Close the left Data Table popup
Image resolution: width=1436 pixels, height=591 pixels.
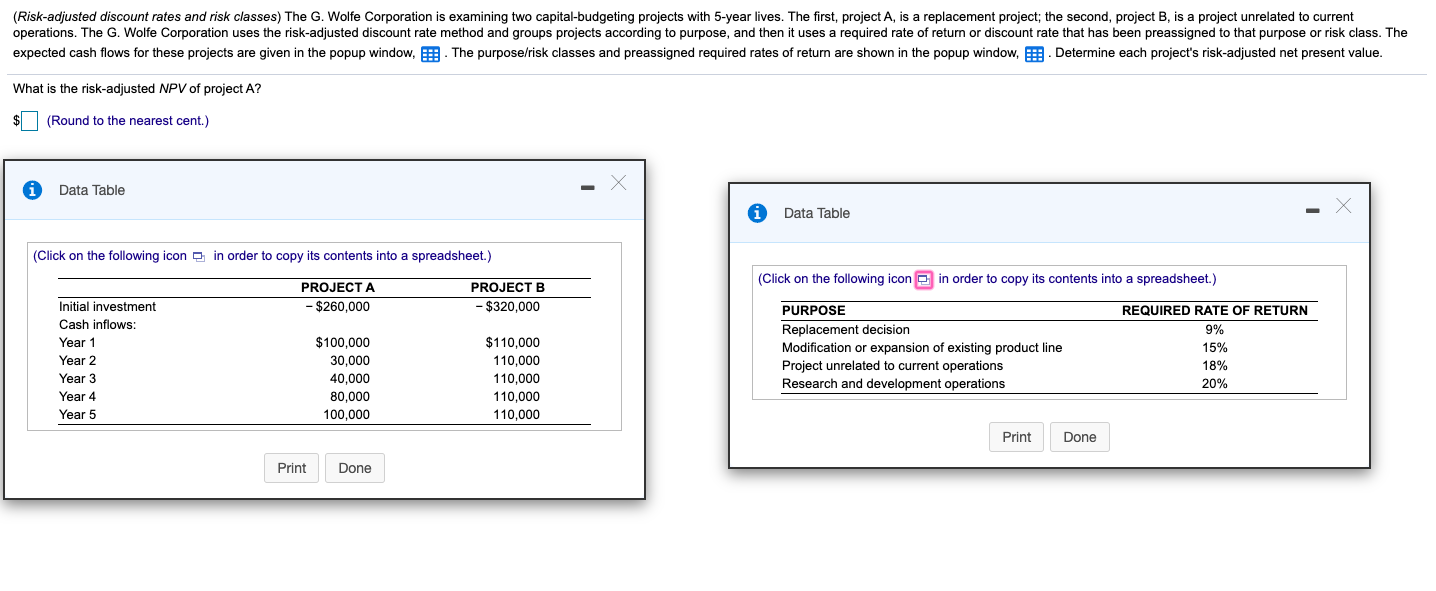[x=618, y=182]
